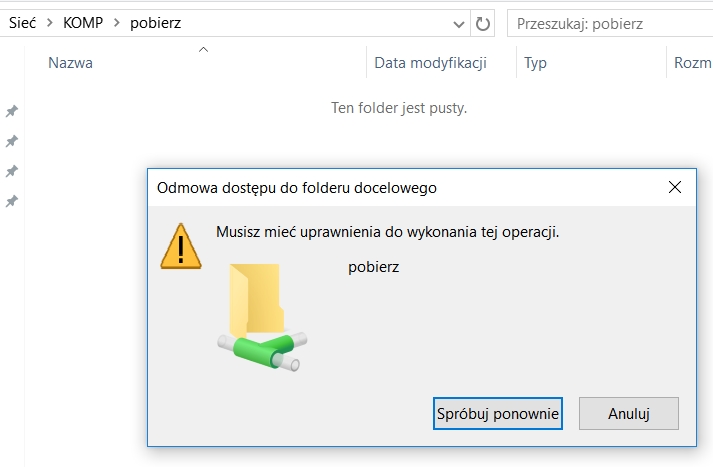This screenshot has height=467, width=713.
Task: Sort by the Nazwa column header
Action: 70,63
